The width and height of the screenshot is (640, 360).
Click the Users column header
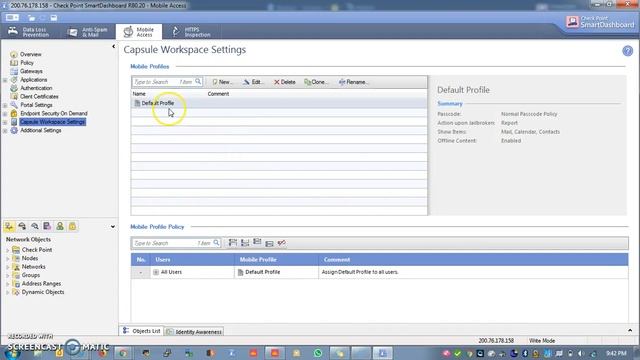click(x=193, y=260)
